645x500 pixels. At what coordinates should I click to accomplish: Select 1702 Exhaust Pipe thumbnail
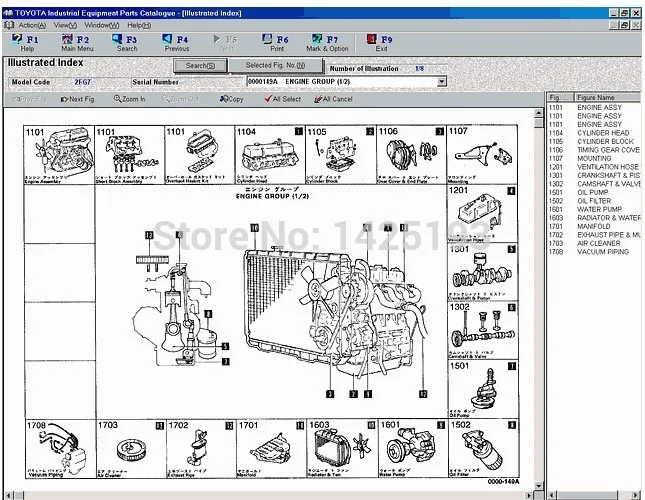click(201, 448)
